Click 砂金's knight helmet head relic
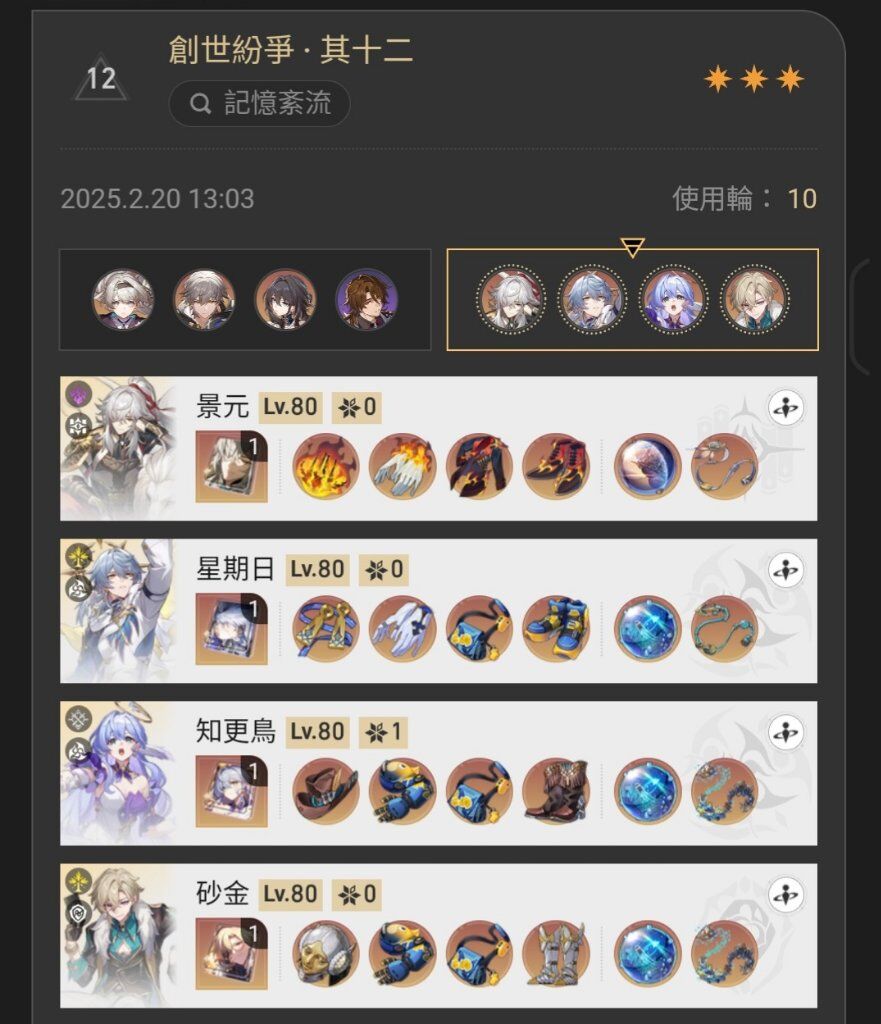The width and height of the screenshot is (881, 1024). (x=325, y=954)
